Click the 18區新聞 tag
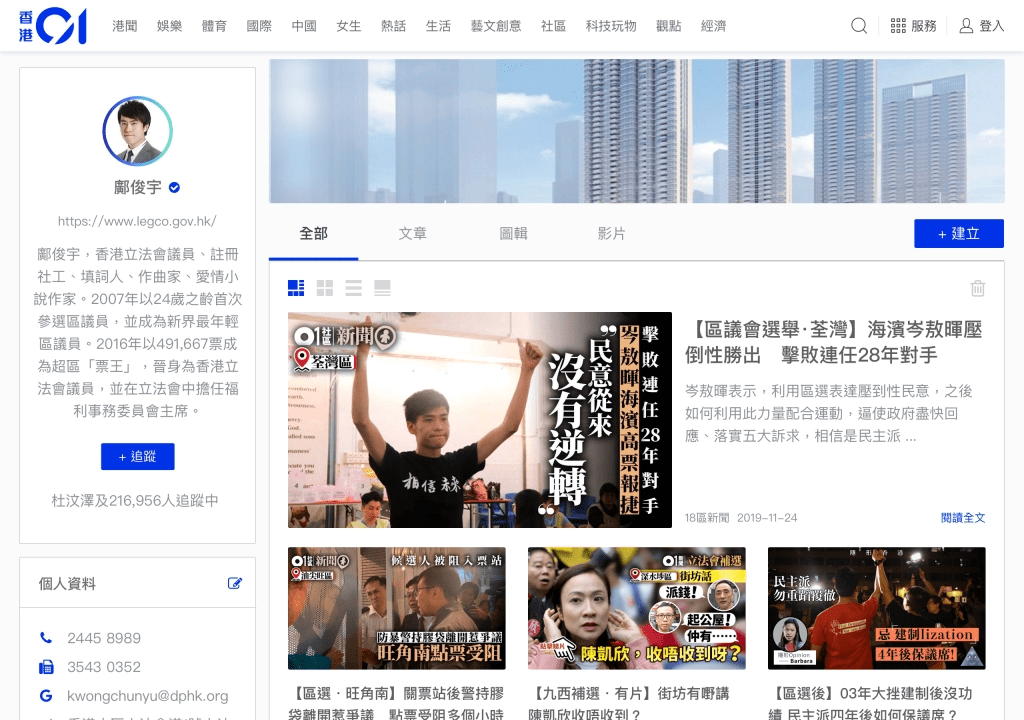The image size is (1024, 720). tap(707, 518)
